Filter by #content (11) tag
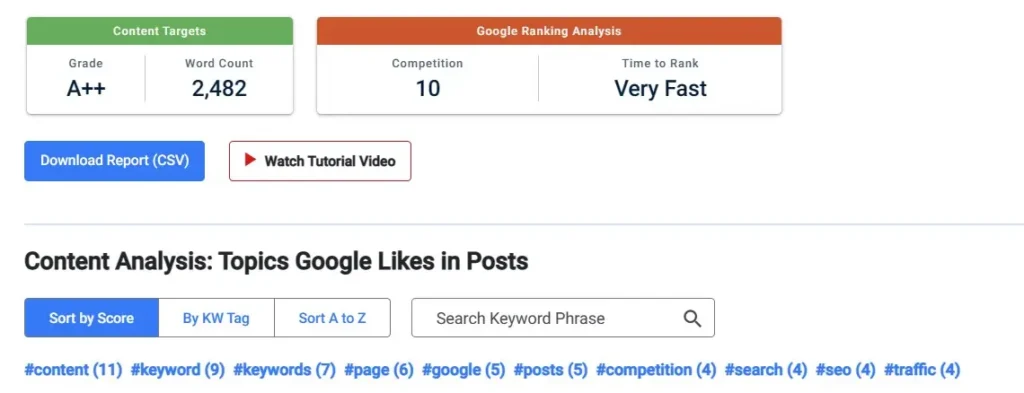 [x=73, y=370]
